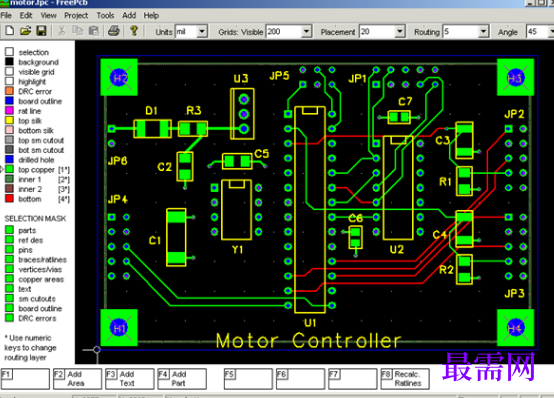Toggle text in selection mask
The image size is (554, 398).
click(x=9, y=289)
